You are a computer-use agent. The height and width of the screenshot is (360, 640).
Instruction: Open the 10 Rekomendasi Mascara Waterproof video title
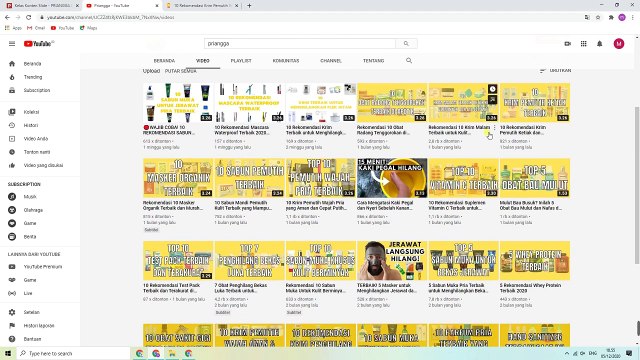242,130
